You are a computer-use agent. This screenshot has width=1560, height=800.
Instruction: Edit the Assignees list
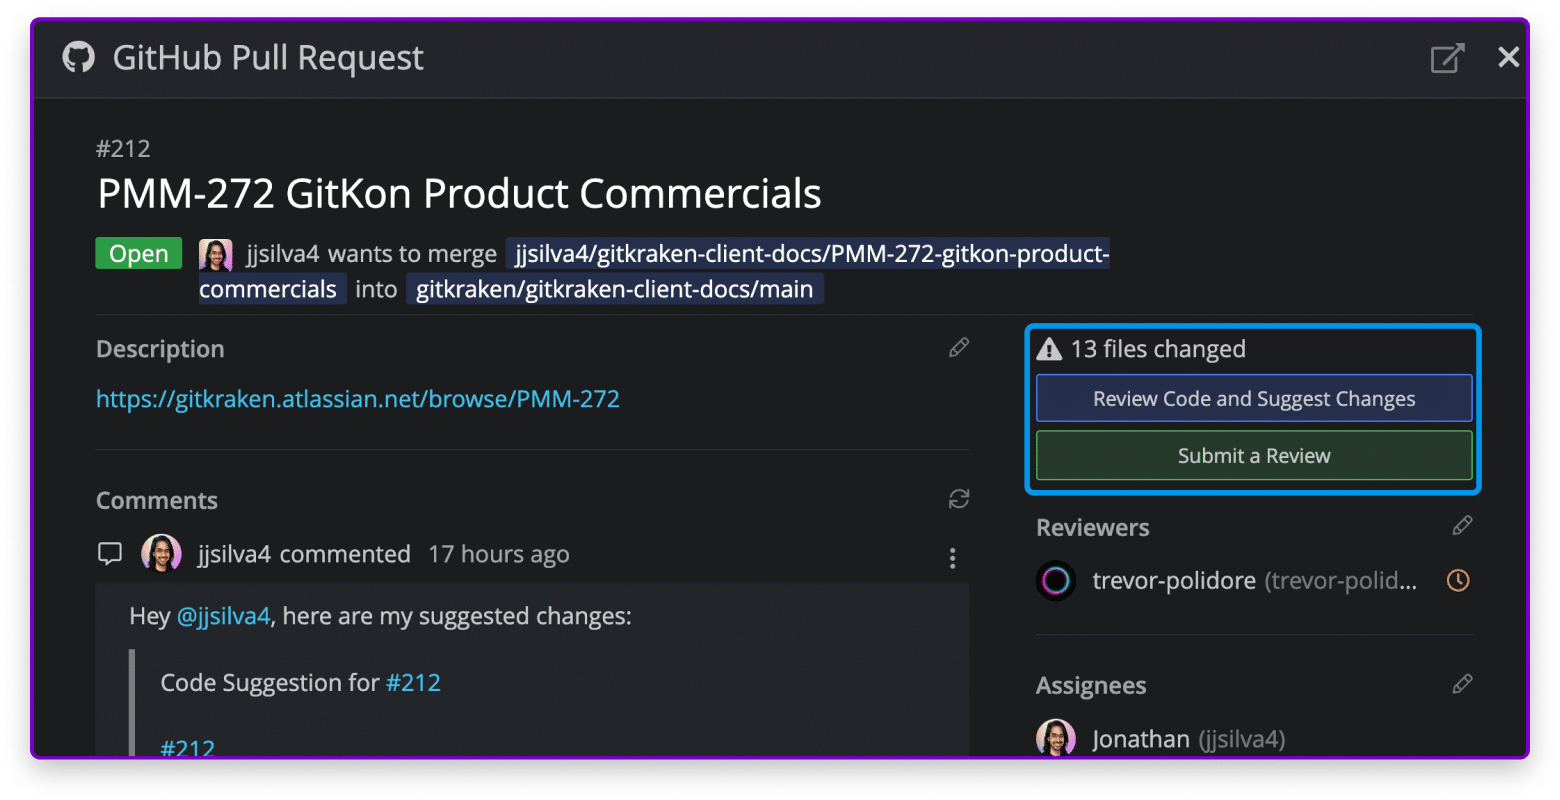(1462, 685)
